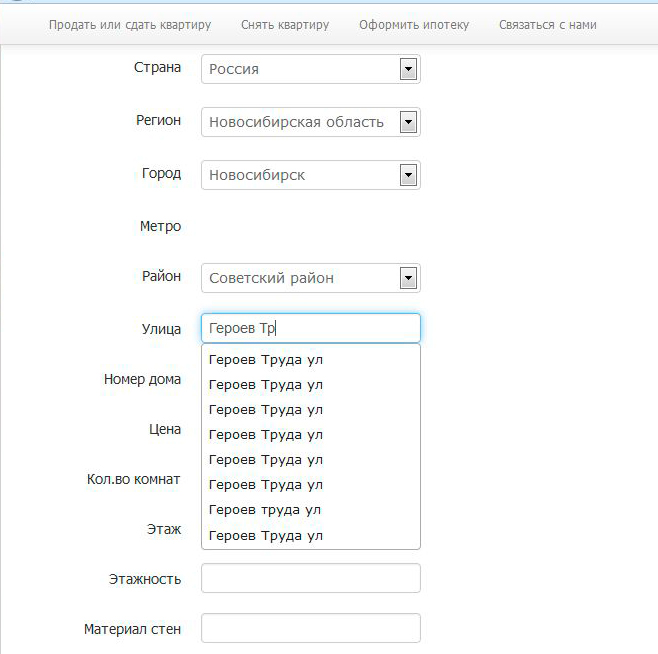658x654 pixels.
Task: Click the Материал стен input field
Action: (311, 628)
